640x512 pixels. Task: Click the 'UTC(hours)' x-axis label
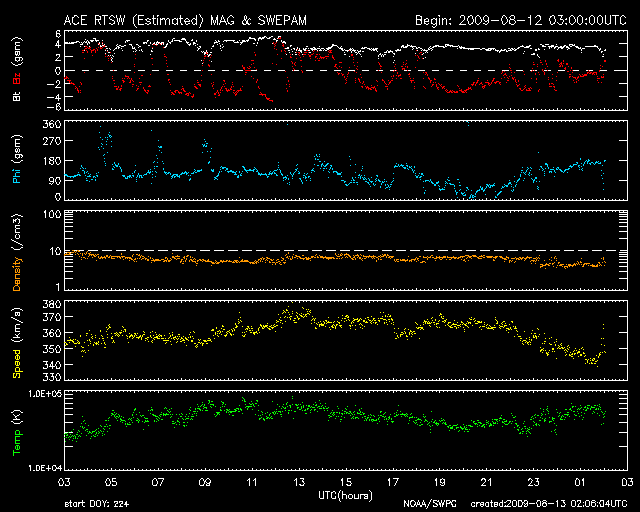coord(345,496)
